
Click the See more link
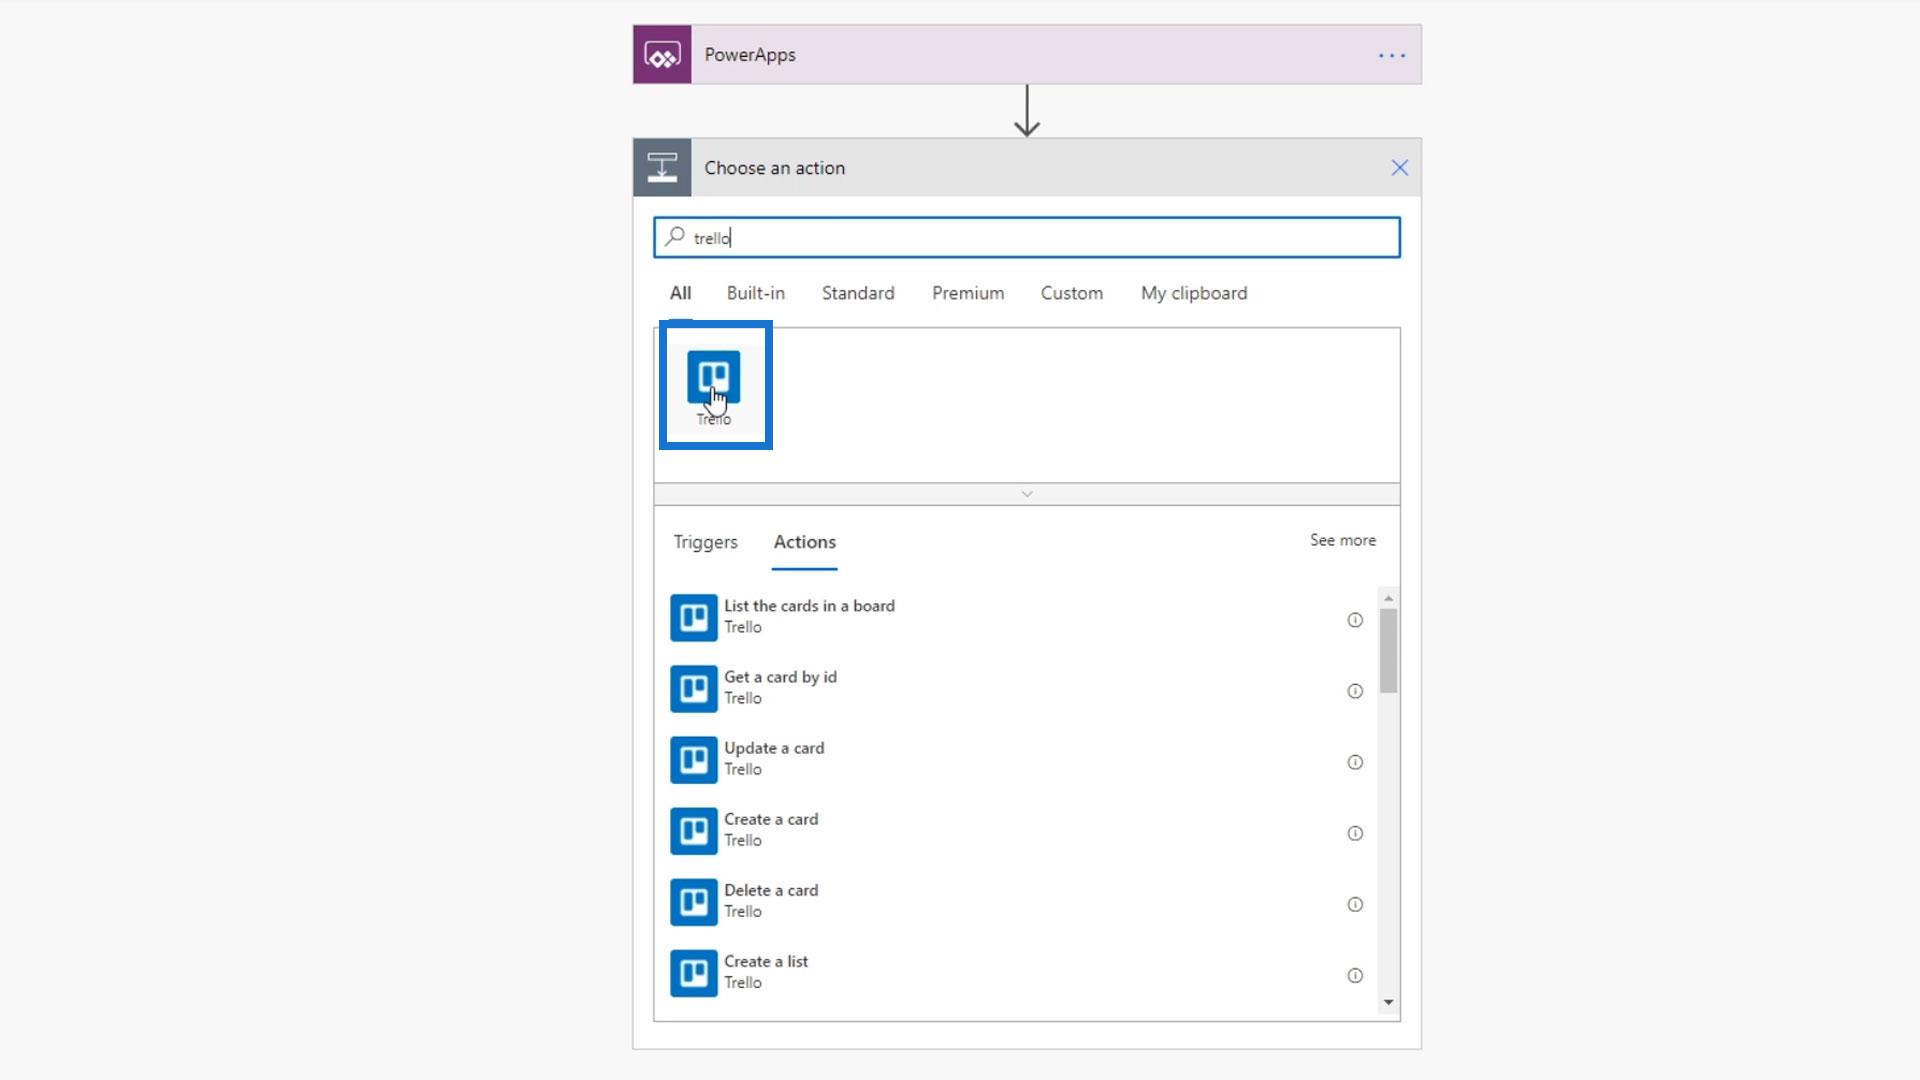[1342, 540]
